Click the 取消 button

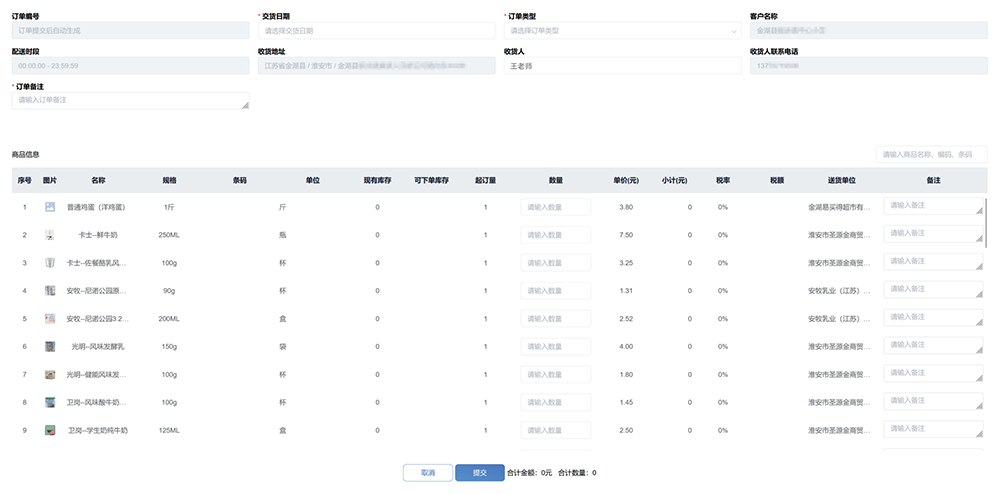(428, 472)
